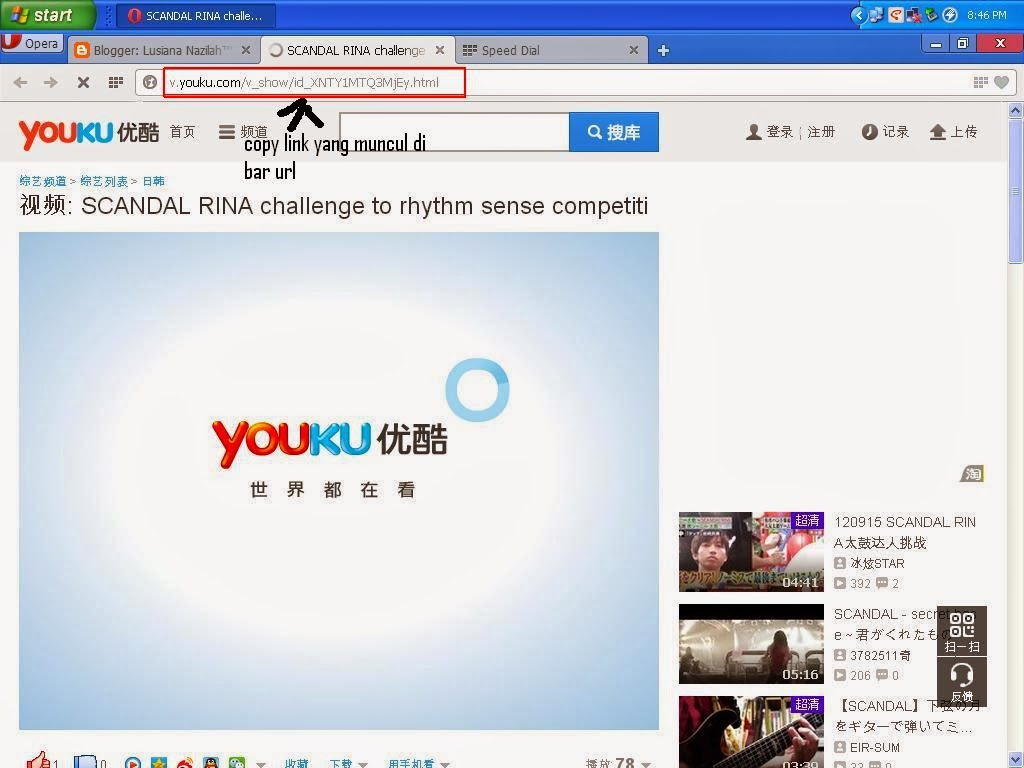Add page to Speed Dial from address bar
The image size is (1024, 768).
pyautogui.click(x=980, y=82)
